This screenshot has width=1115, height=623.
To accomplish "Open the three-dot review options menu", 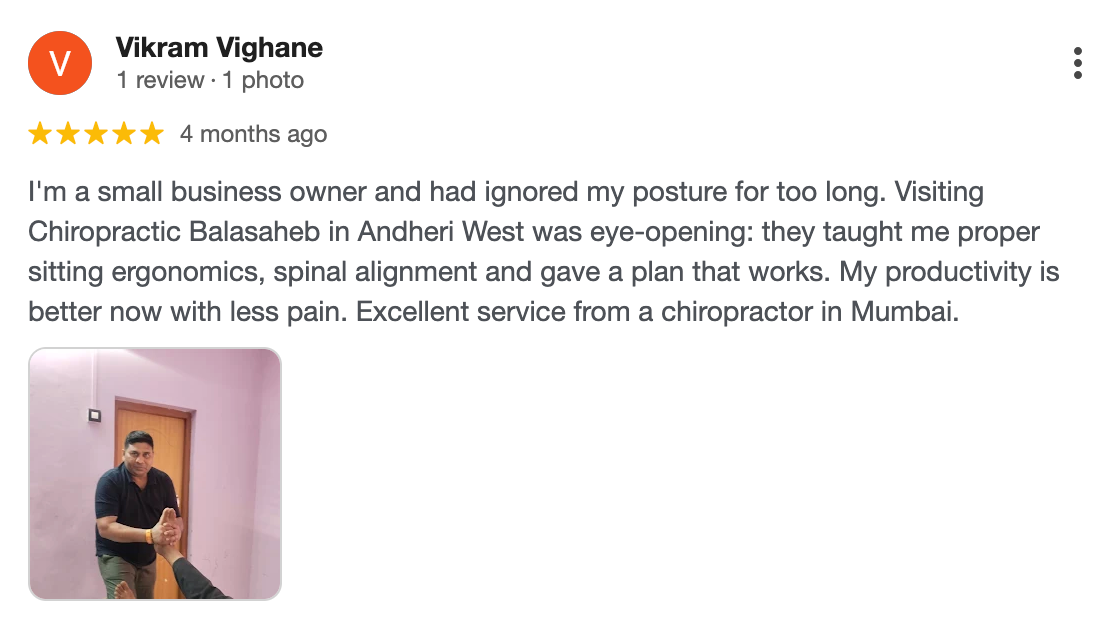I will click(1077, 63).
